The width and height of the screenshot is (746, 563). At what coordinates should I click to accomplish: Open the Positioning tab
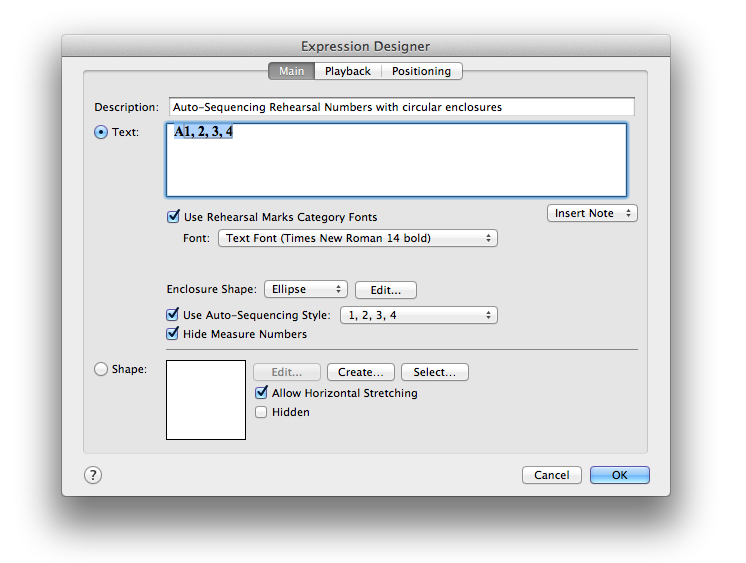pos(421,71)
